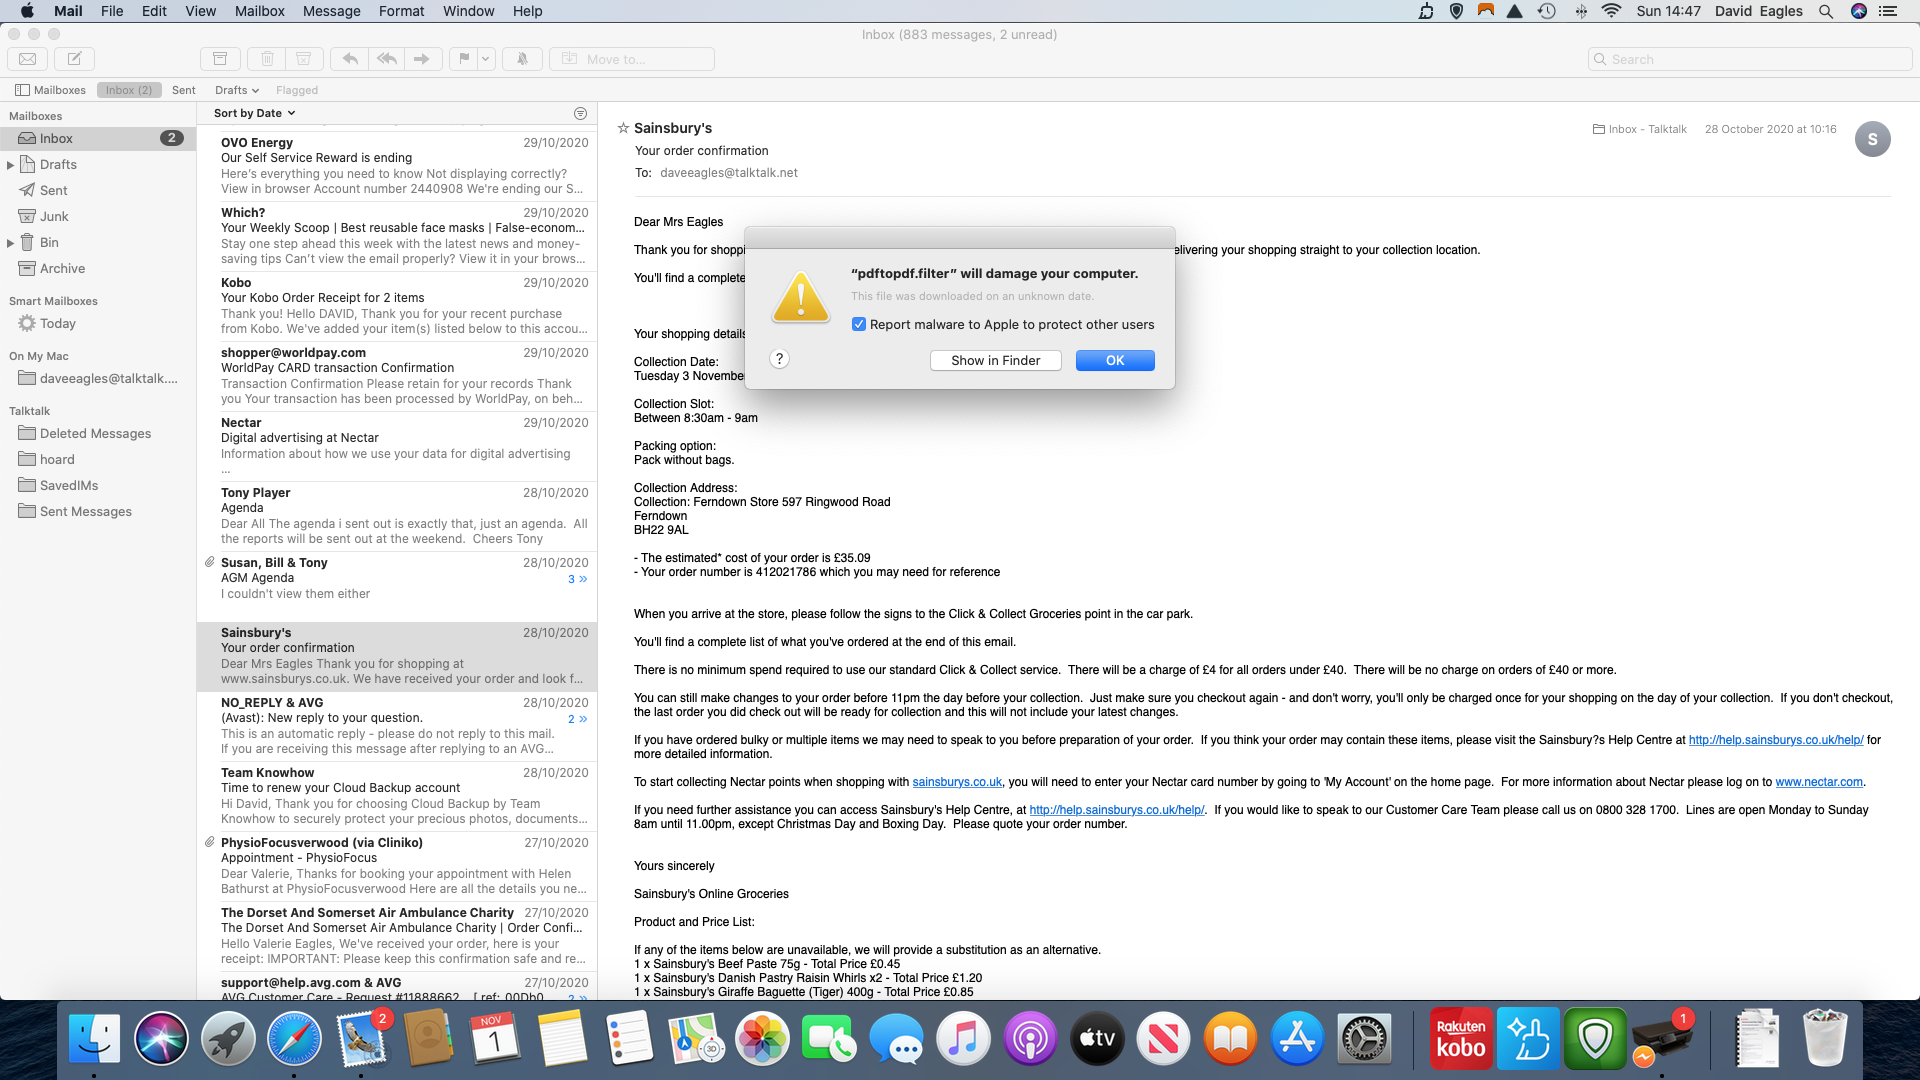This screenshot has width=1920, height=1080.
Task: Click the Archive message icon in toolbar
Action: coord(220,58)
